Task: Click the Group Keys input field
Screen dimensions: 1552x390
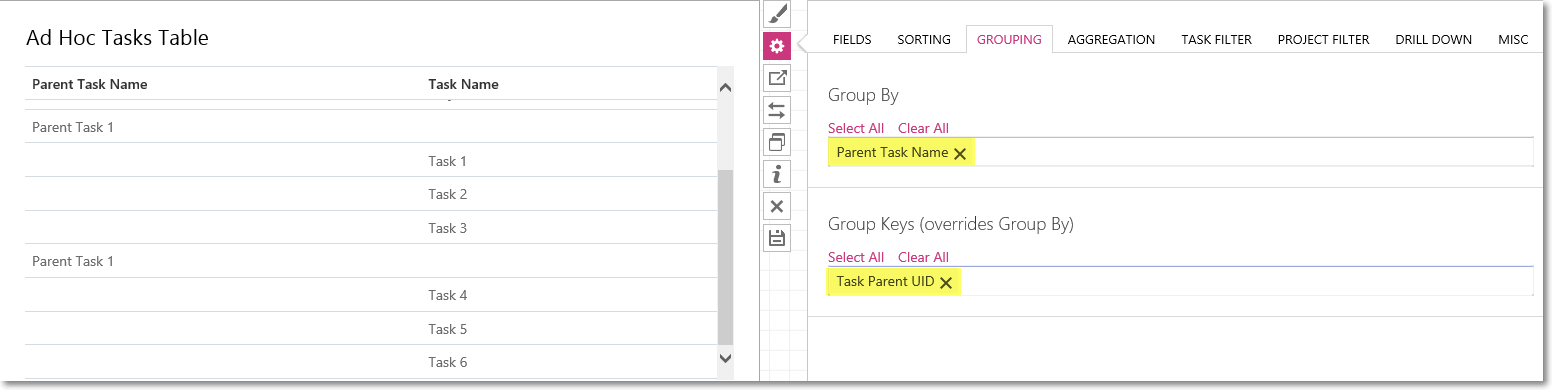Action: (x=1180, y=281)
